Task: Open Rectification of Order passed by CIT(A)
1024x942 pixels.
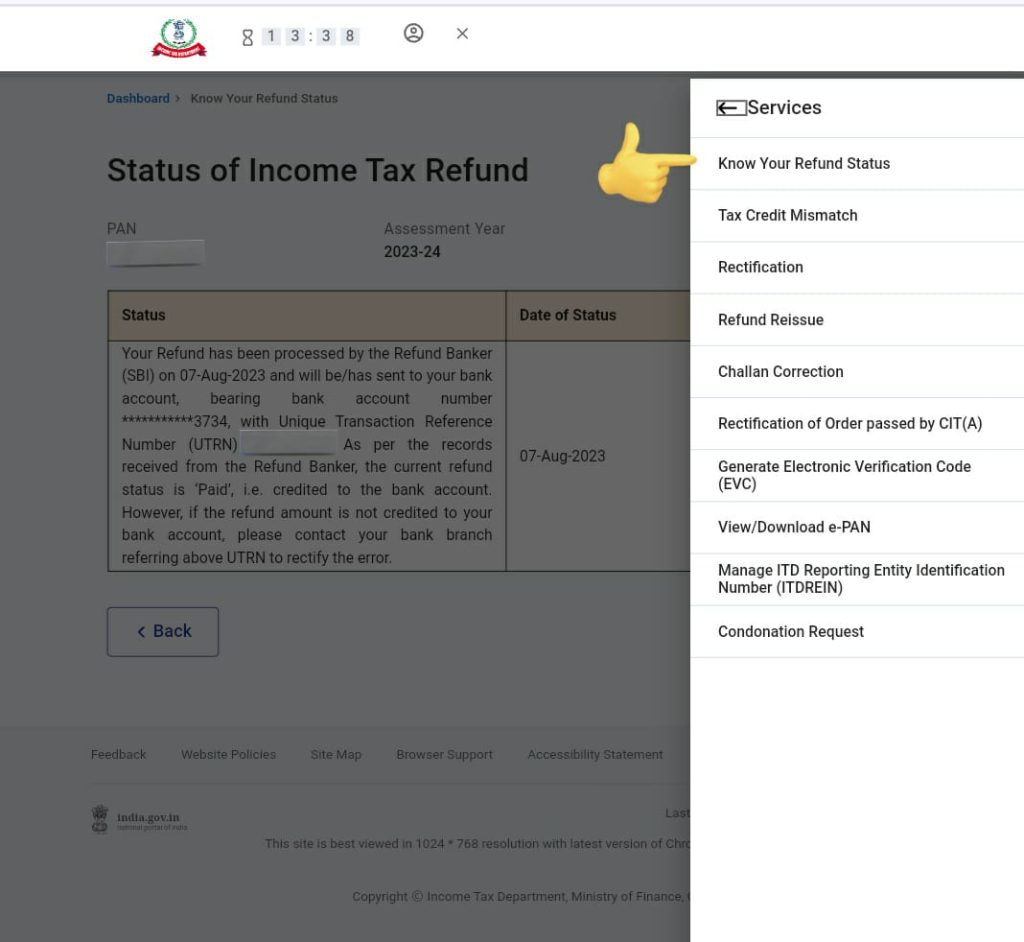Action: 849,423
